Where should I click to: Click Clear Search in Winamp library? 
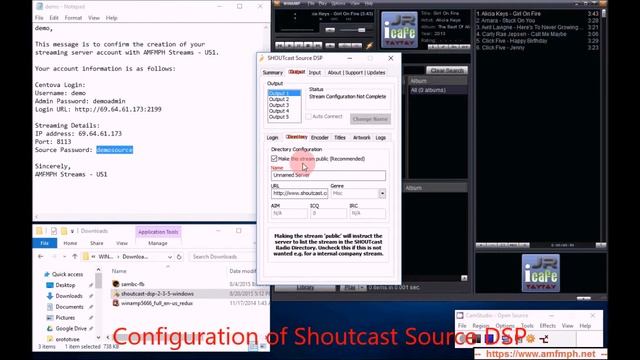click(447, 71)
